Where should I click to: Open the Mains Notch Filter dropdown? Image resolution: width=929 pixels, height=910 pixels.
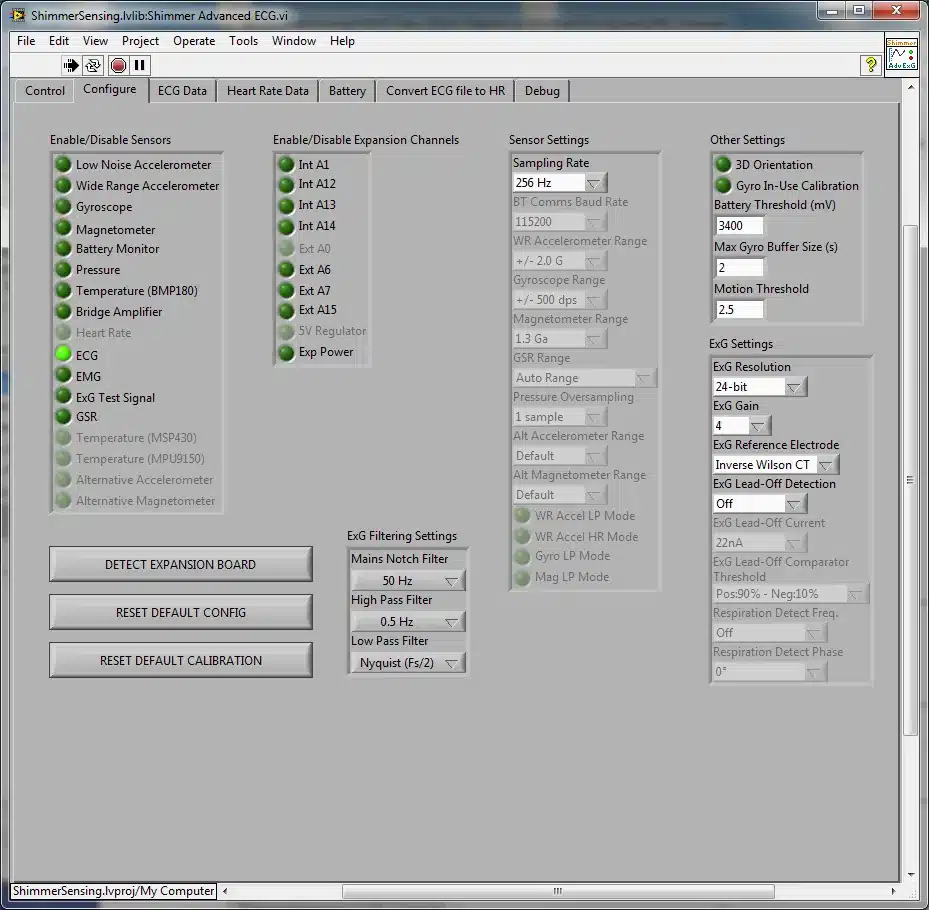408,581
